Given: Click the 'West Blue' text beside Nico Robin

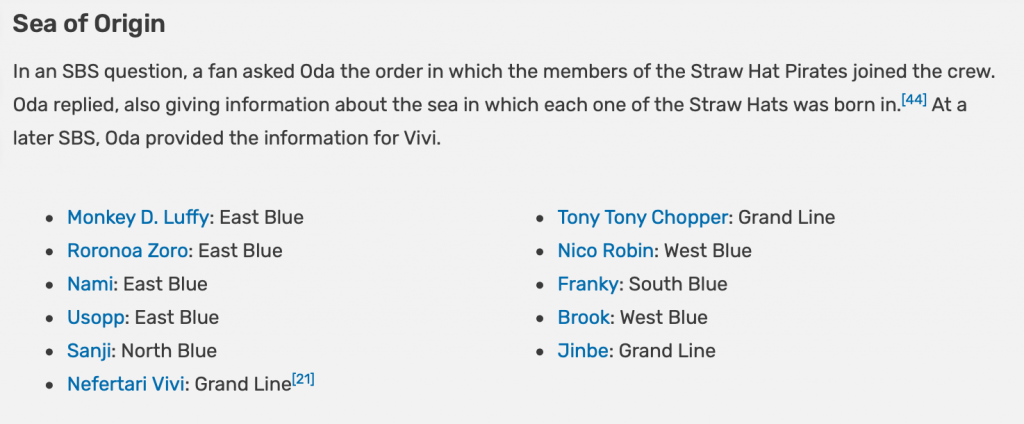Looking at the screenshot, I should [x=708, y=251].
